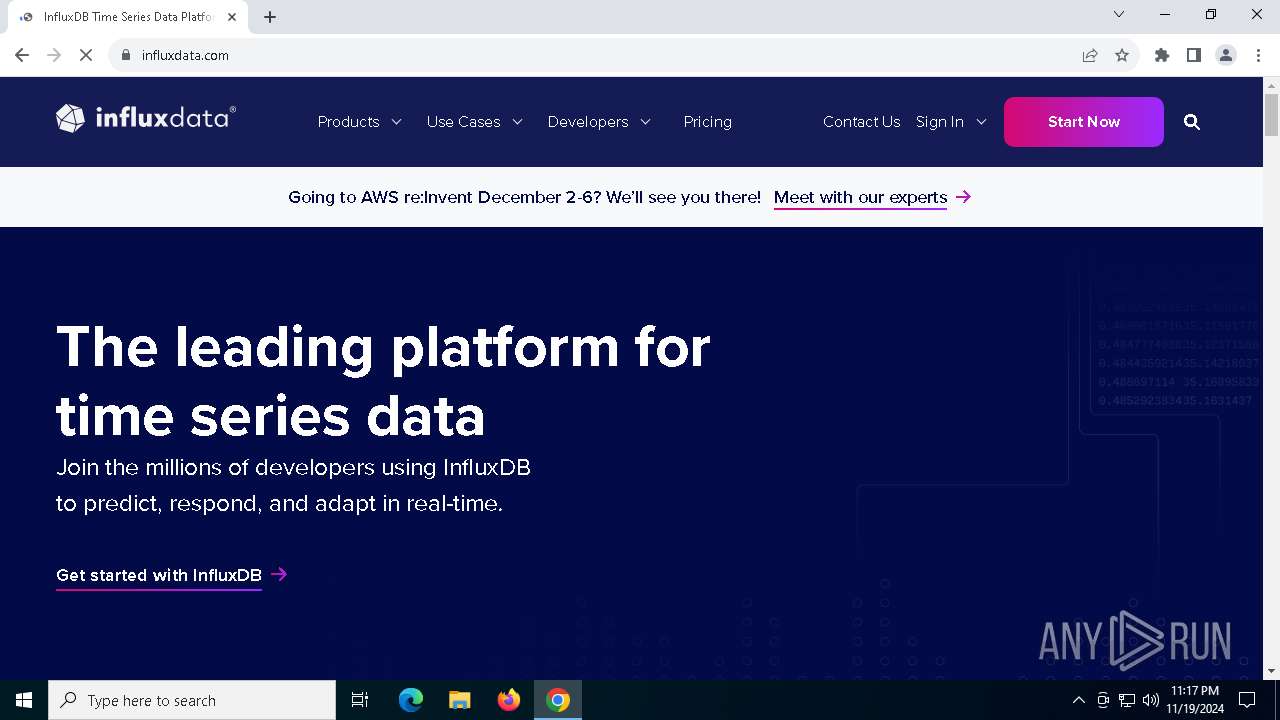Screen dimensions: 1280x720
Task: Go back with browser back arrow
Action: tap(22, 55)
